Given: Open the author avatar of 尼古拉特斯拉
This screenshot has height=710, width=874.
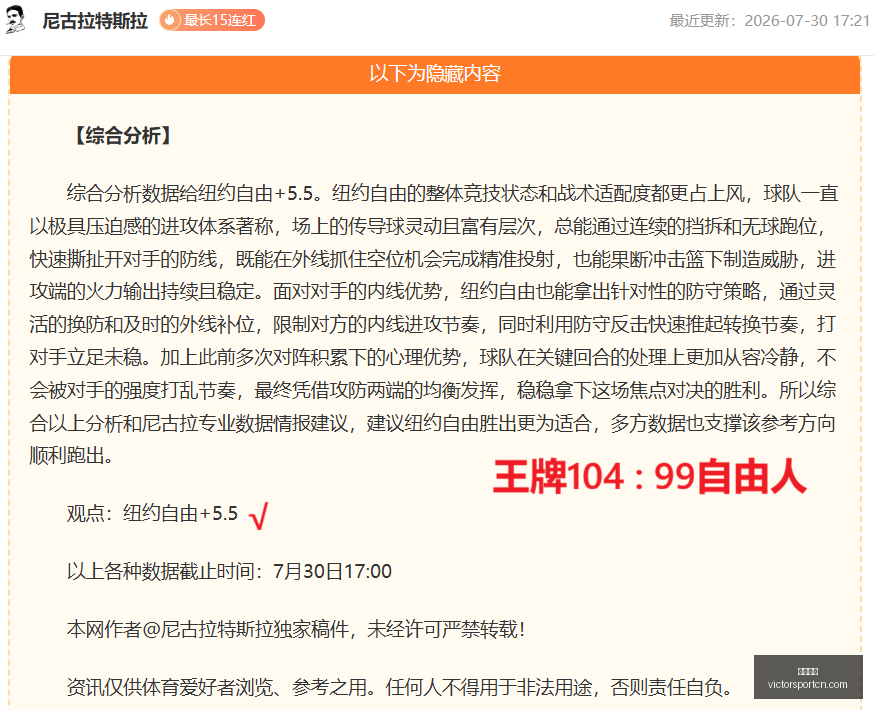Looking at the screenshot, I should (x=16, y=20).
